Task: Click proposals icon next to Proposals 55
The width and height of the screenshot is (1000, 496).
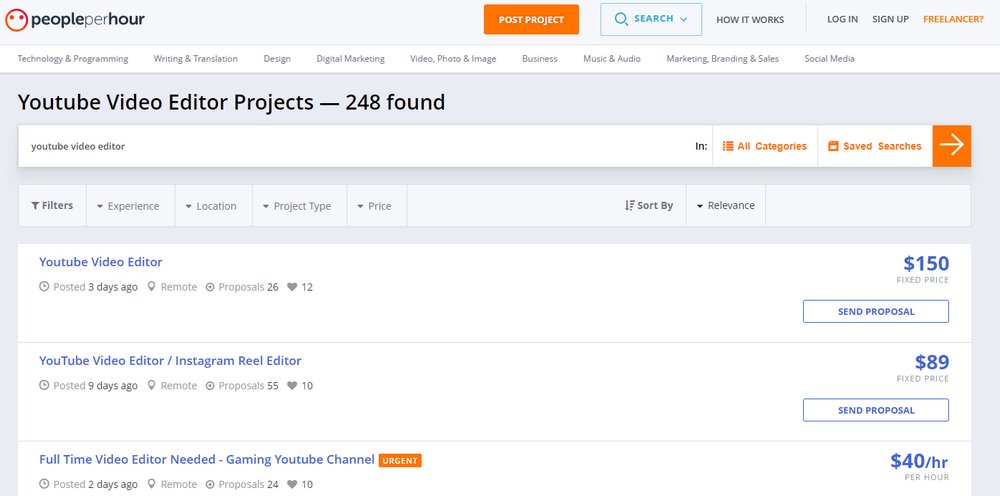Action: tap(210, 386)
